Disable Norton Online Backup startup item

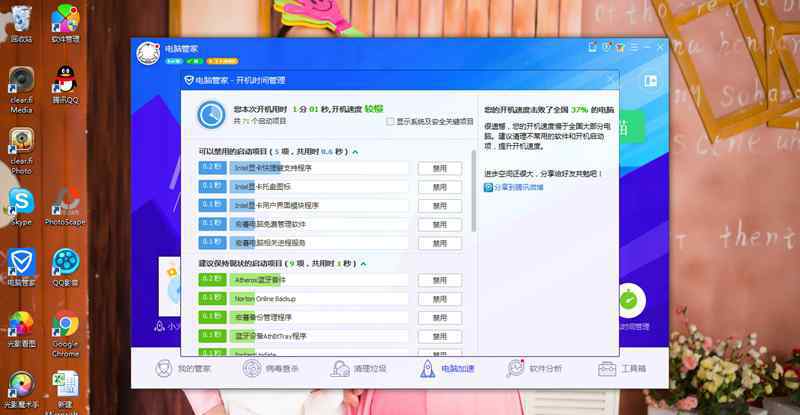click(x=440, y=299)
